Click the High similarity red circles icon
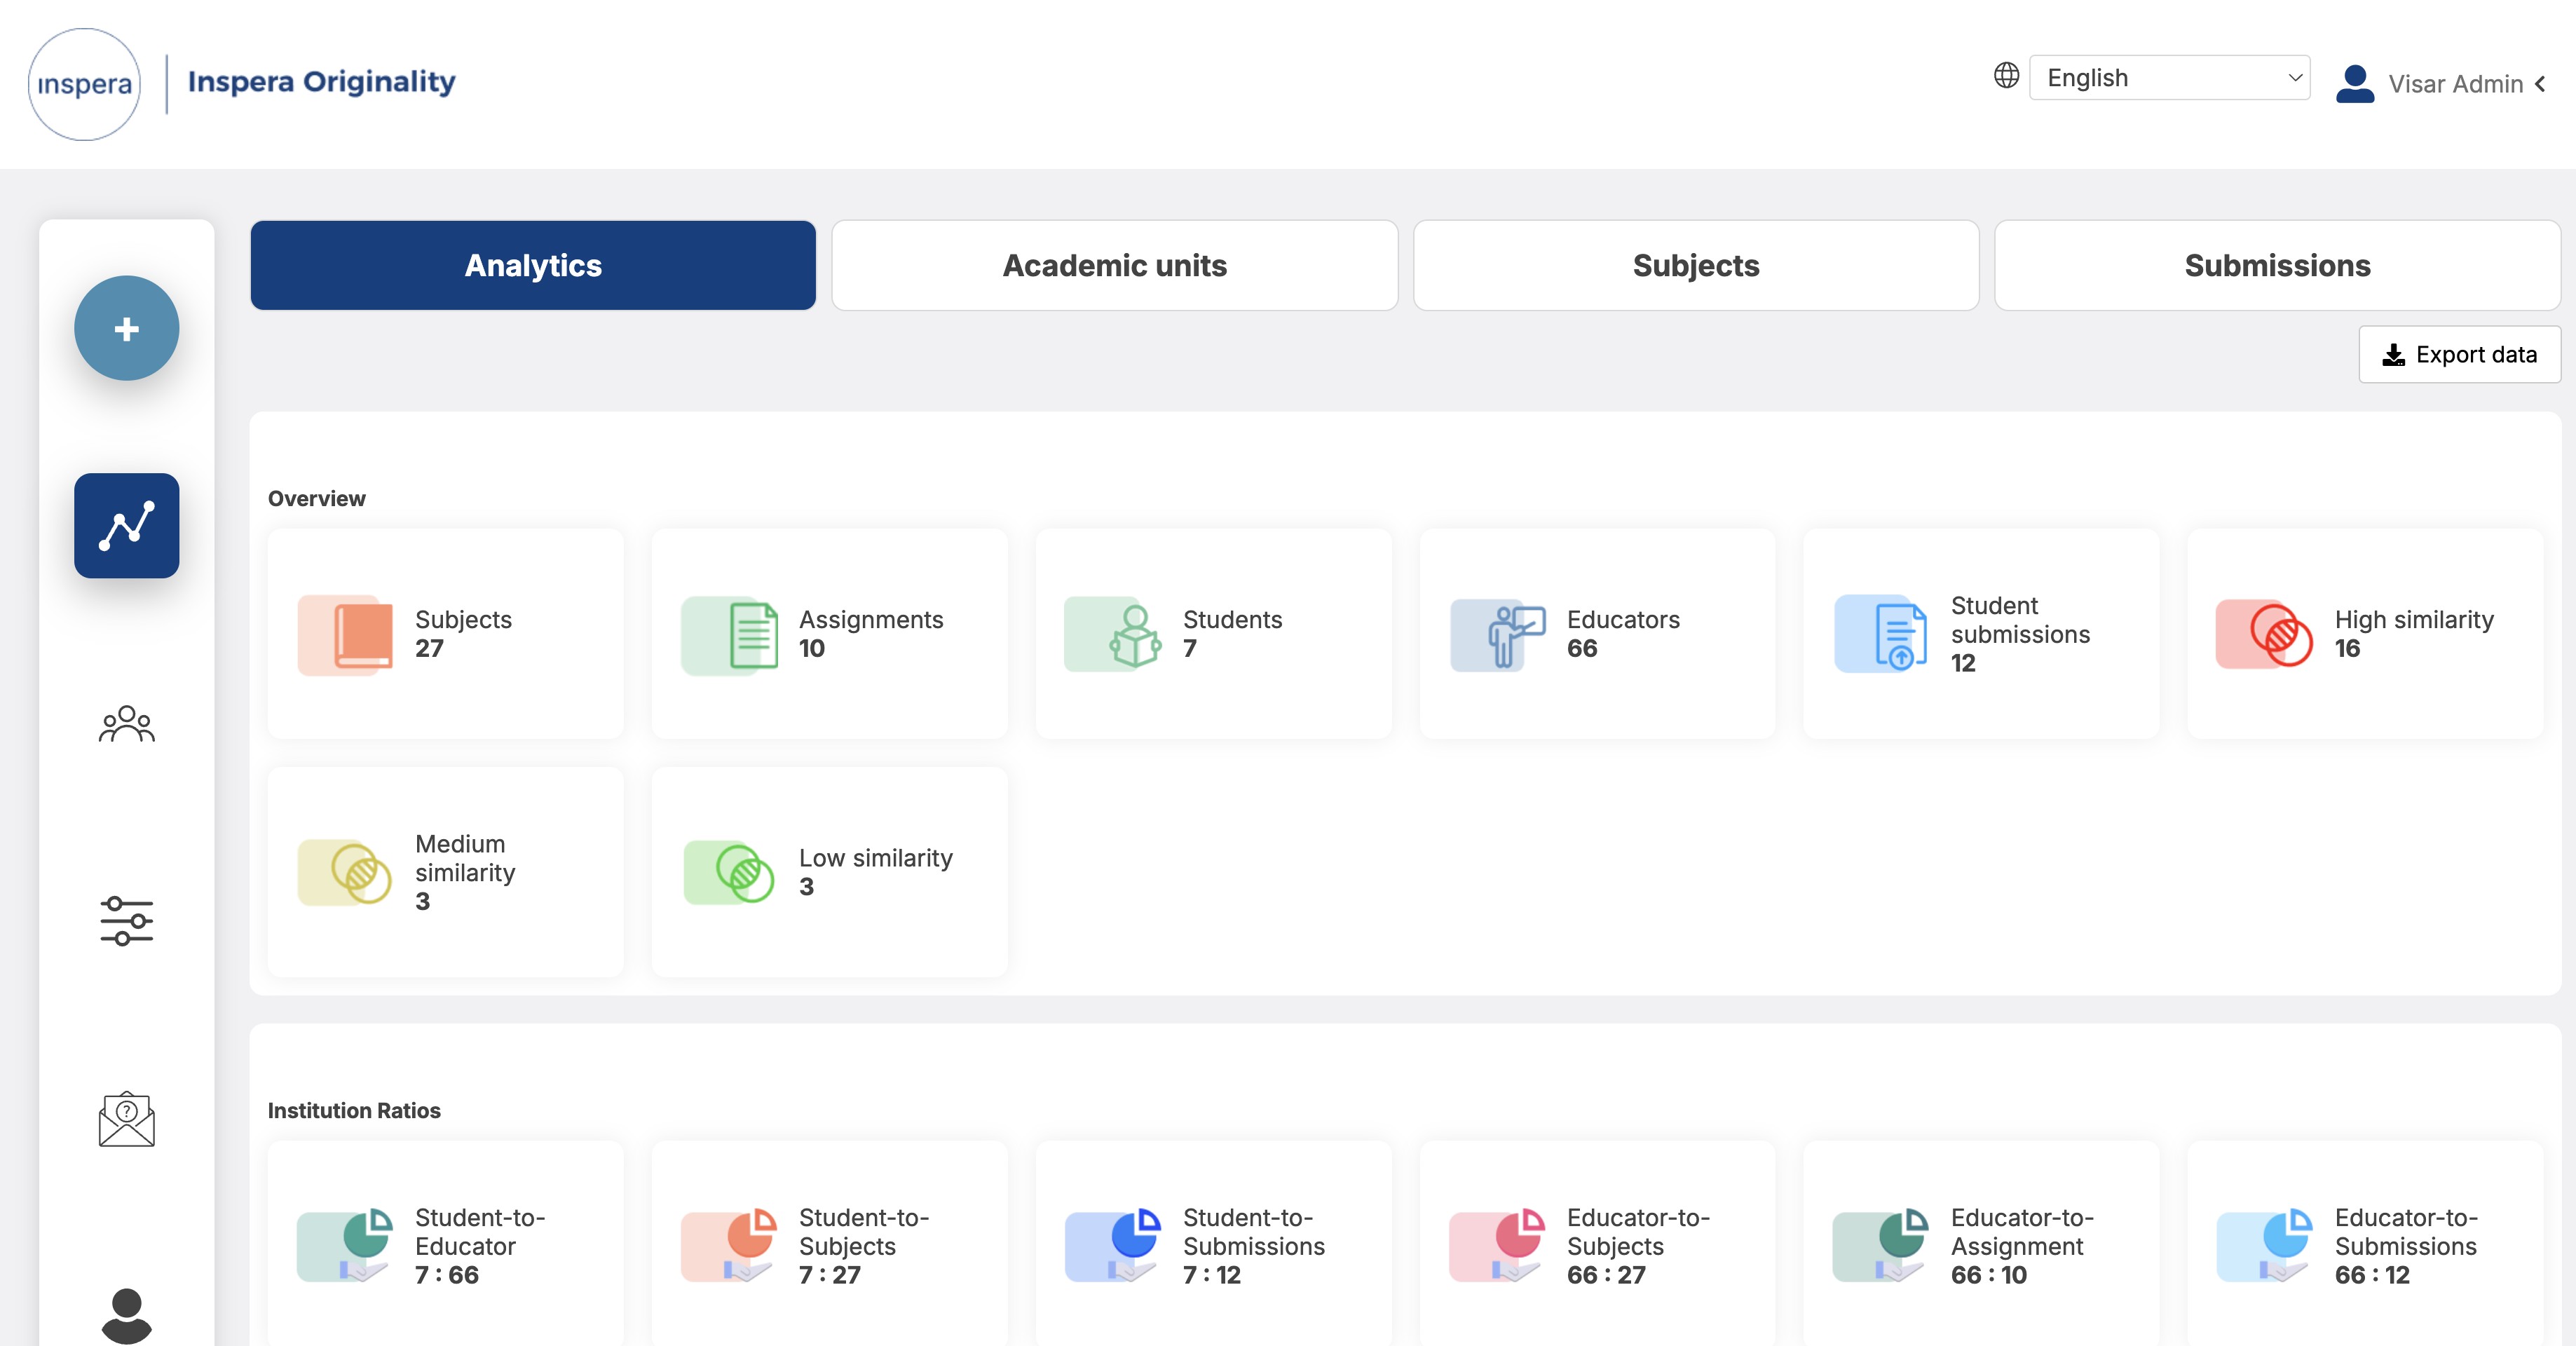The height and width of the screenshot is (1346, 2576). click(x=2265, y=634)
